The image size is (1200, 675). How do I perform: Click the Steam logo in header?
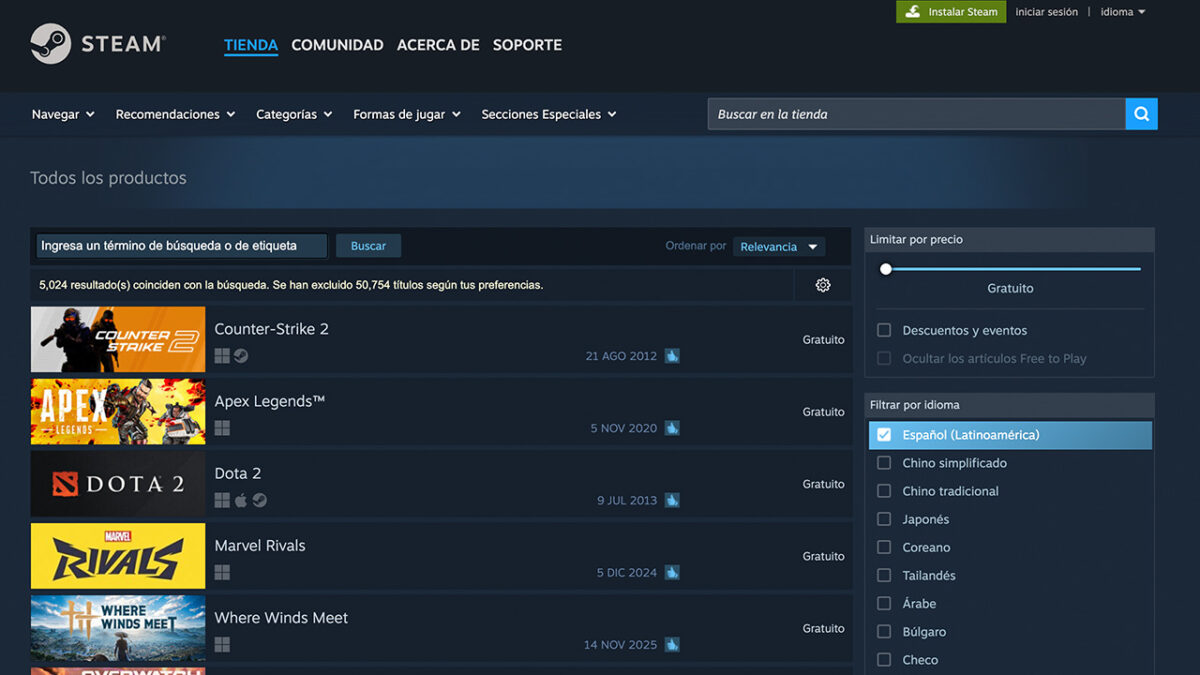pos(97,44)
